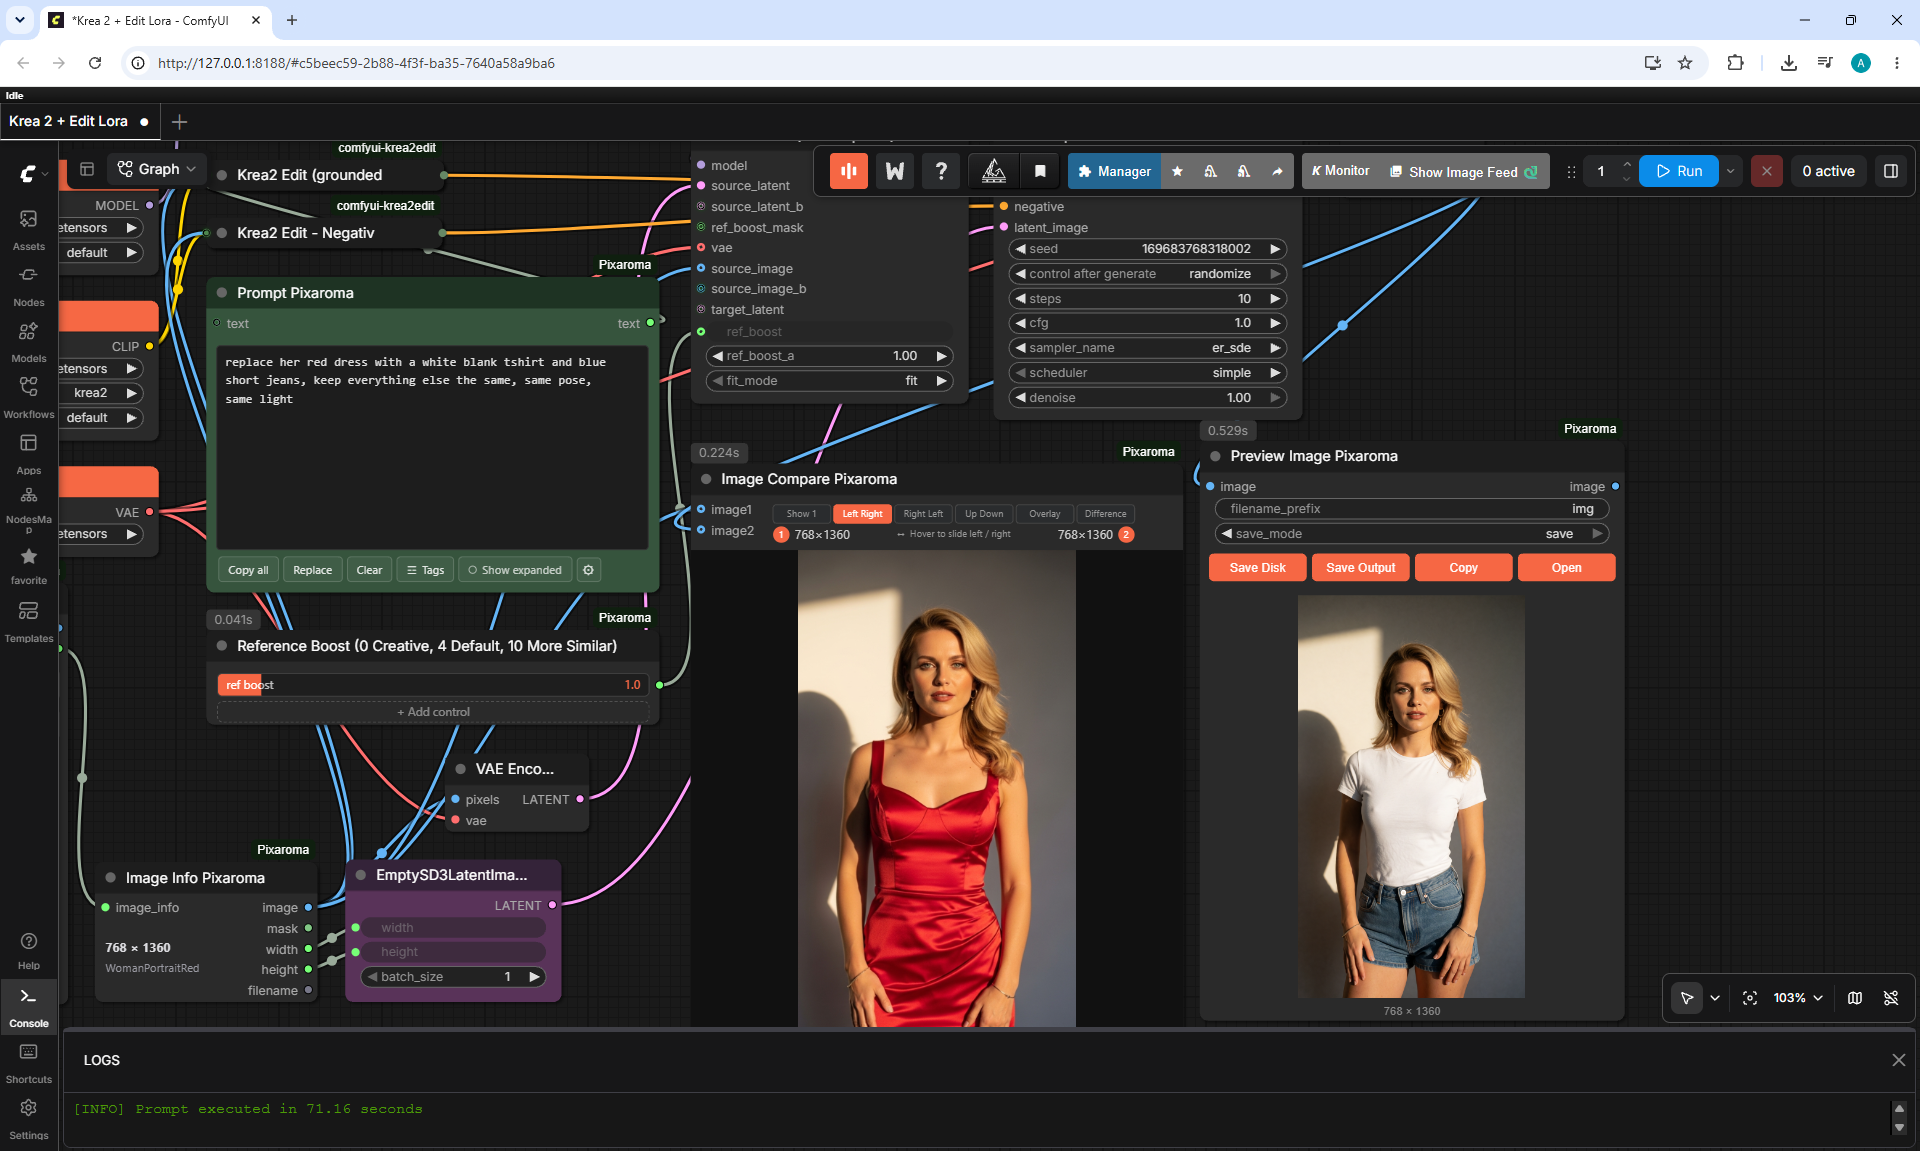
Task: Open the favorite sidebar panel
Action: coord(28,565)
